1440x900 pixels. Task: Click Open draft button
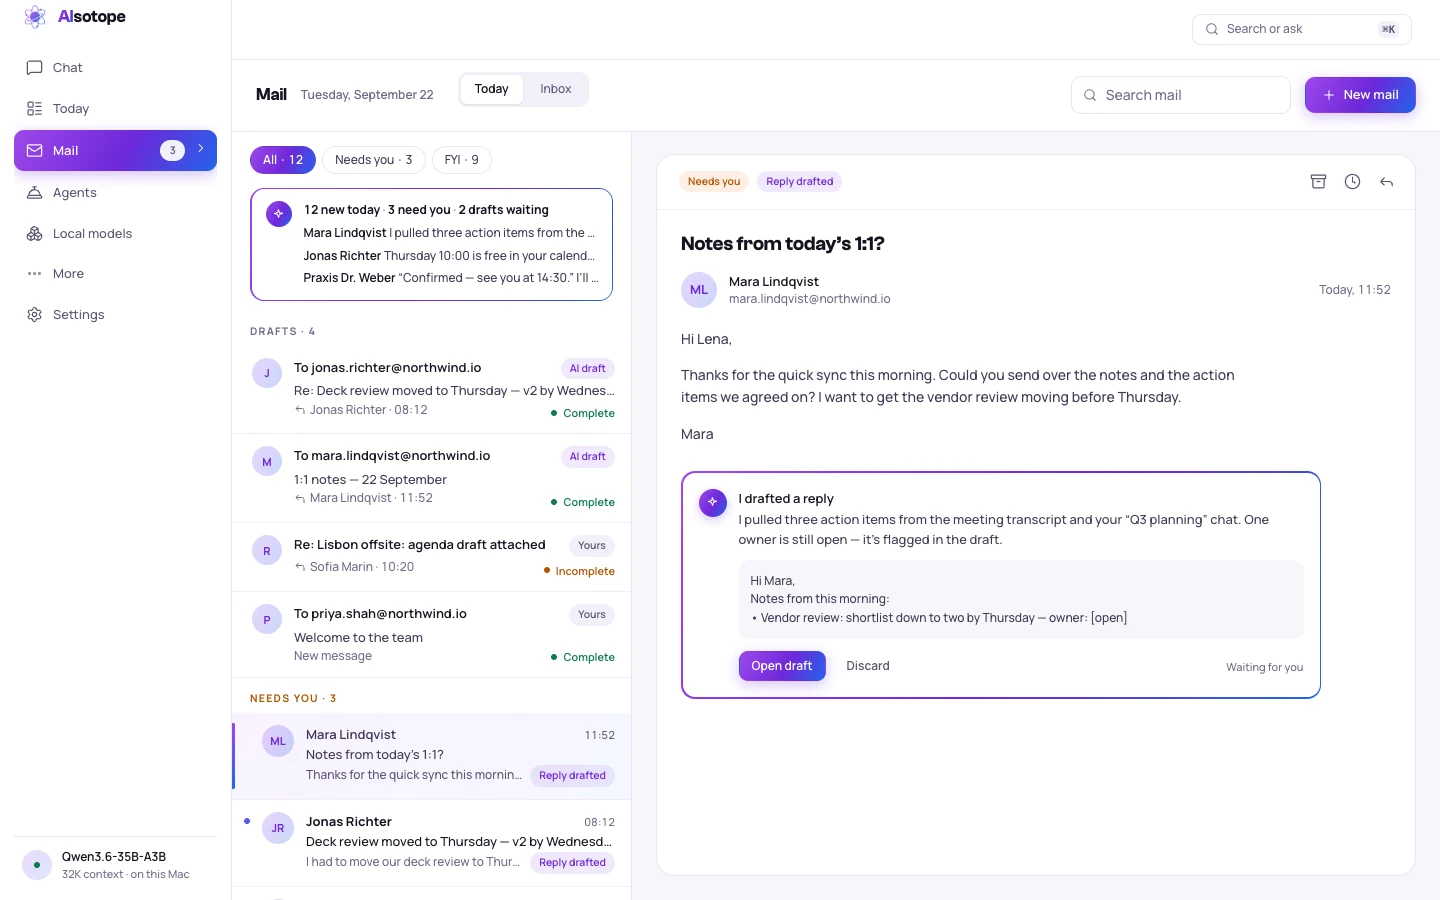click(782, 666)
